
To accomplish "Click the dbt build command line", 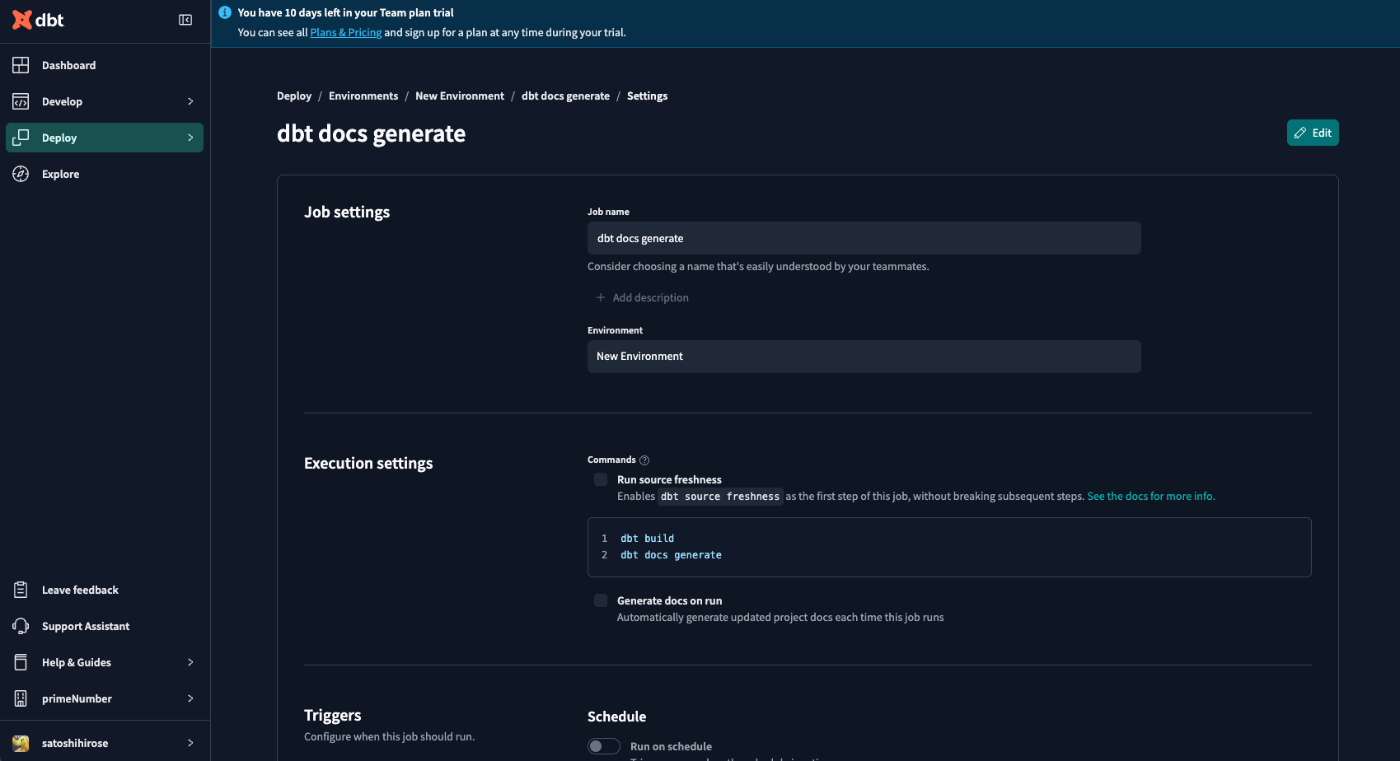I will tap(647, 538).
